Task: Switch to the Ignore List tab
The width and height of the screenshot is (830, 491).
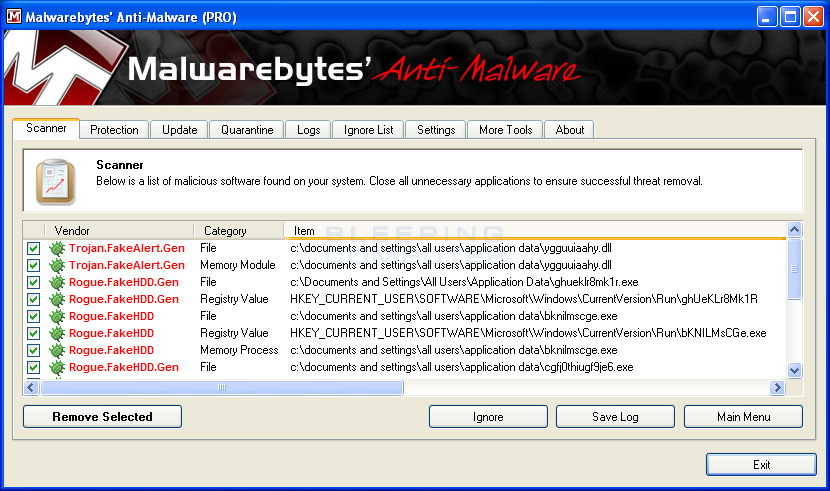Action: (368, 130)
